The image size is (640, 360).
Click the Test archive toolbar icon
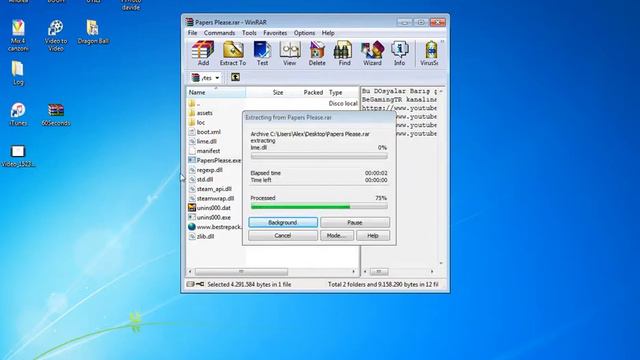(262, 53)
